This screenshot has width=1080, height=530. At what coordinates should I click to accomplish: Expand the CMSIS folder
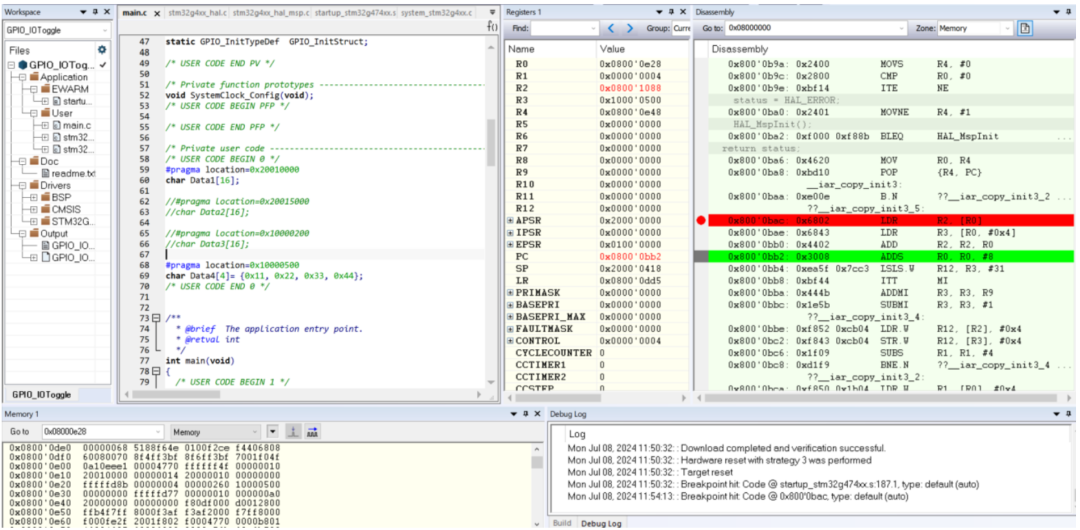[34, 210]
